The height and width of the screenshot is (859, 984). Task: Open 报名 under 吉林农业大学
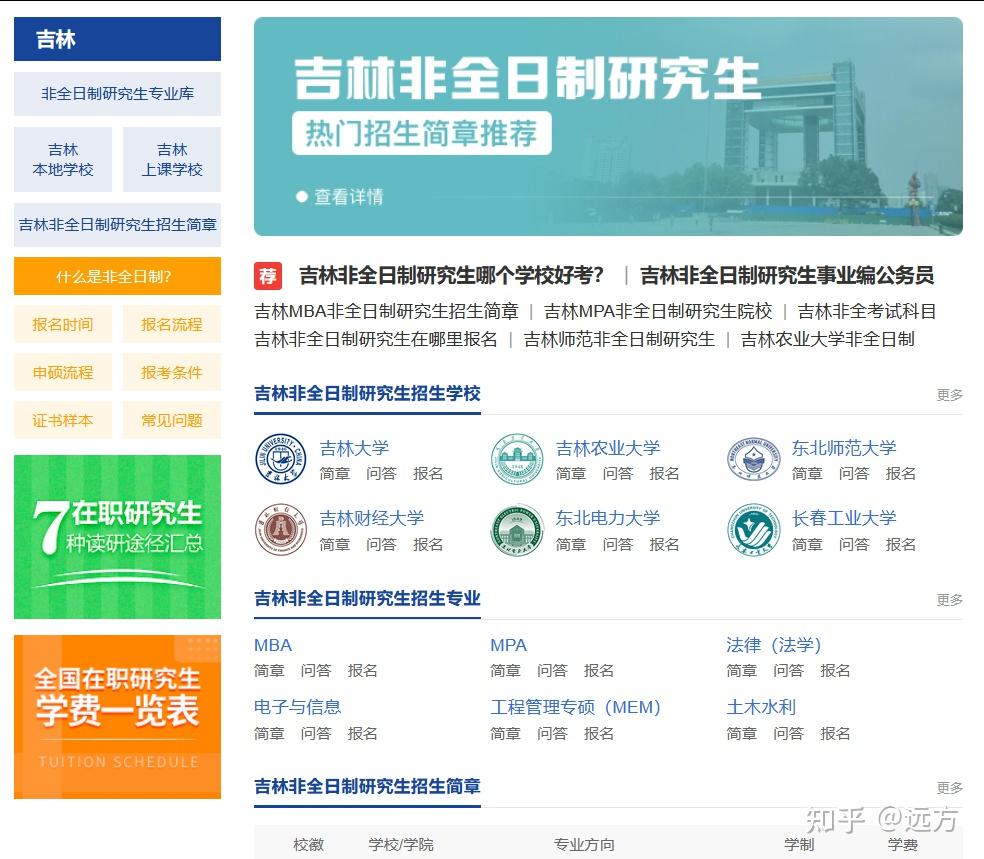point(665,474)
